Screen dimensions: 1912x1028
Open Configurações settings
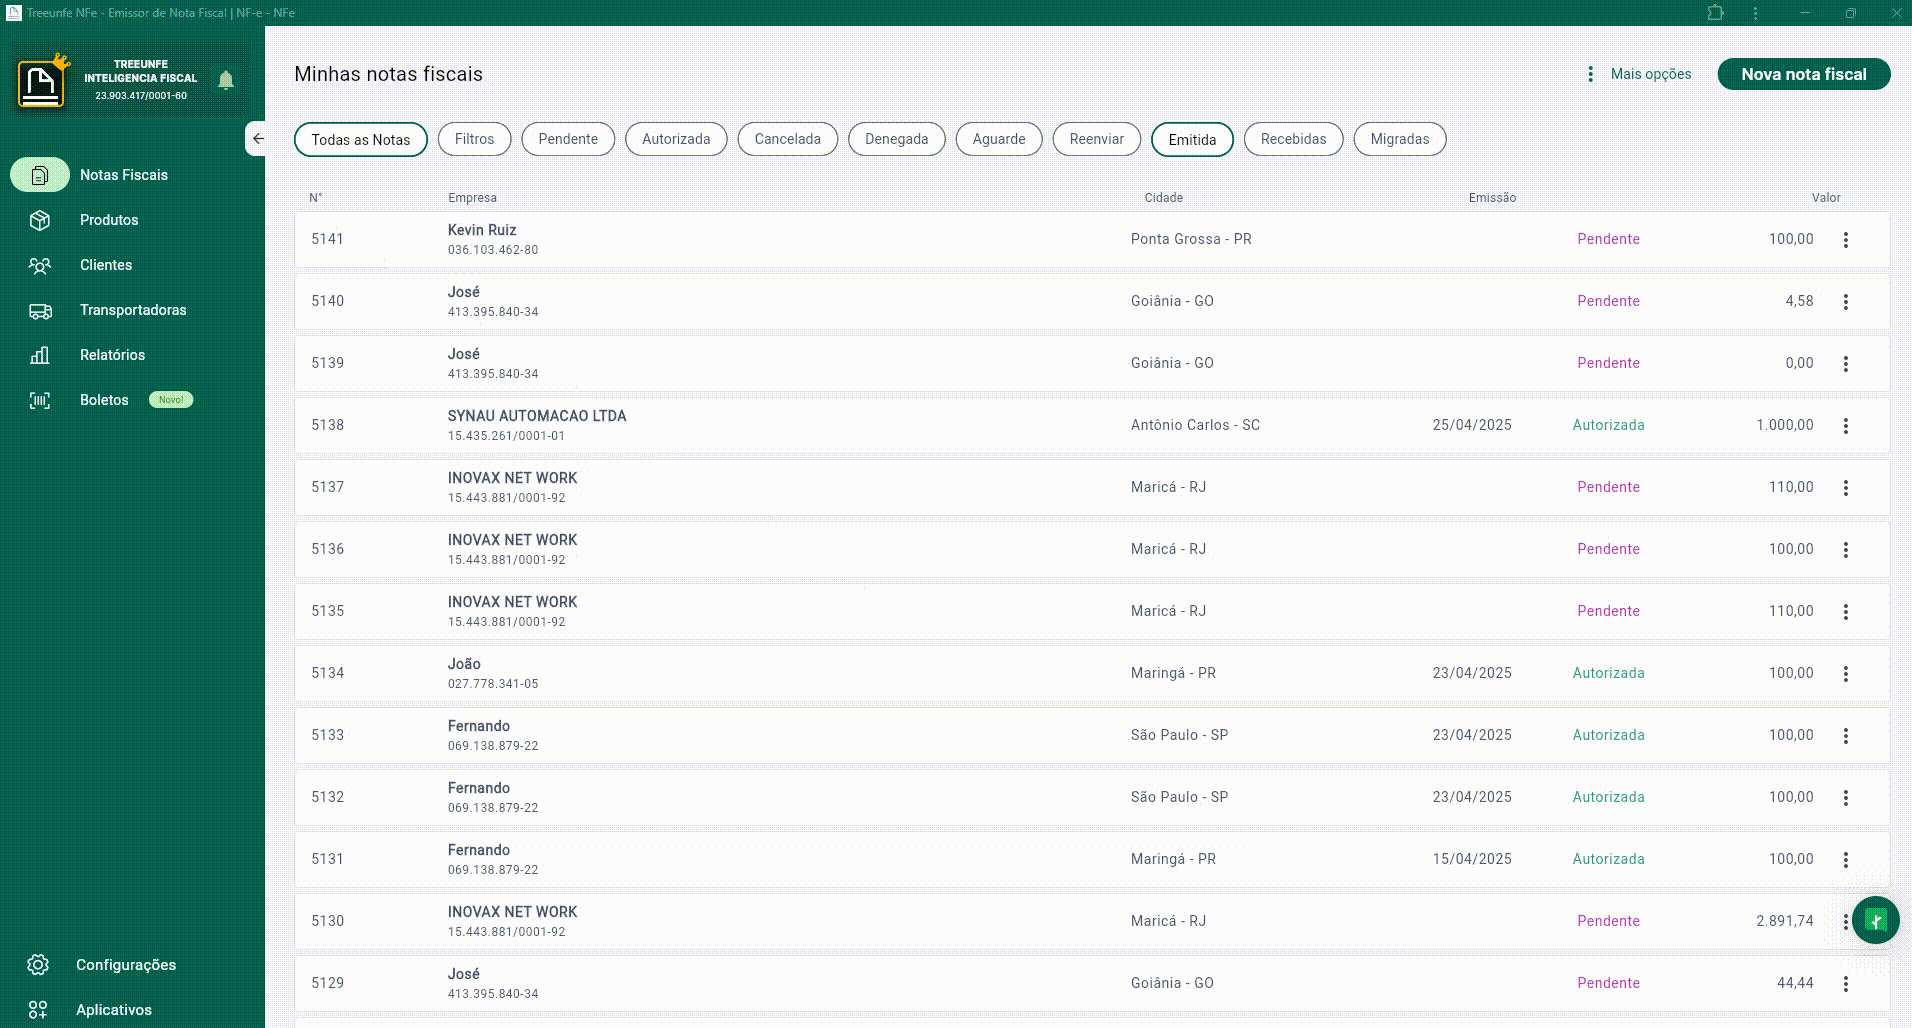[125, 965]
